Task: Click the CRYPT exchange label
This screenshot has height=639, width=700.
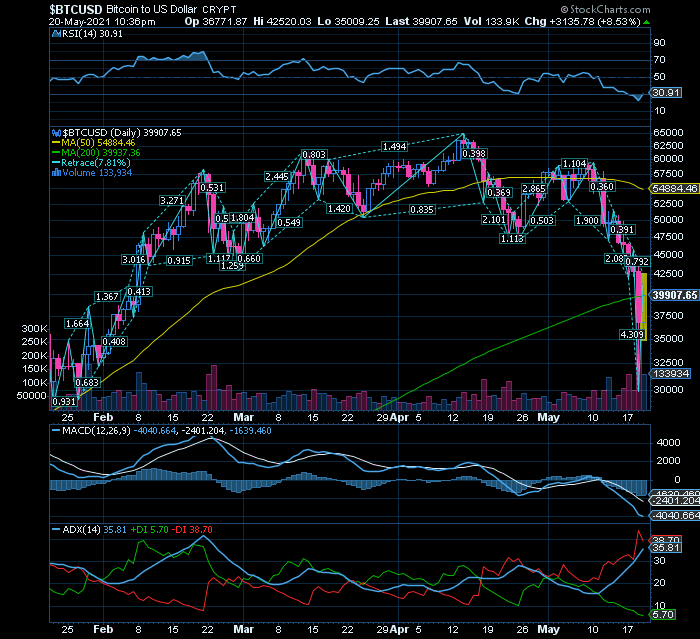Action: pos(219,9)
